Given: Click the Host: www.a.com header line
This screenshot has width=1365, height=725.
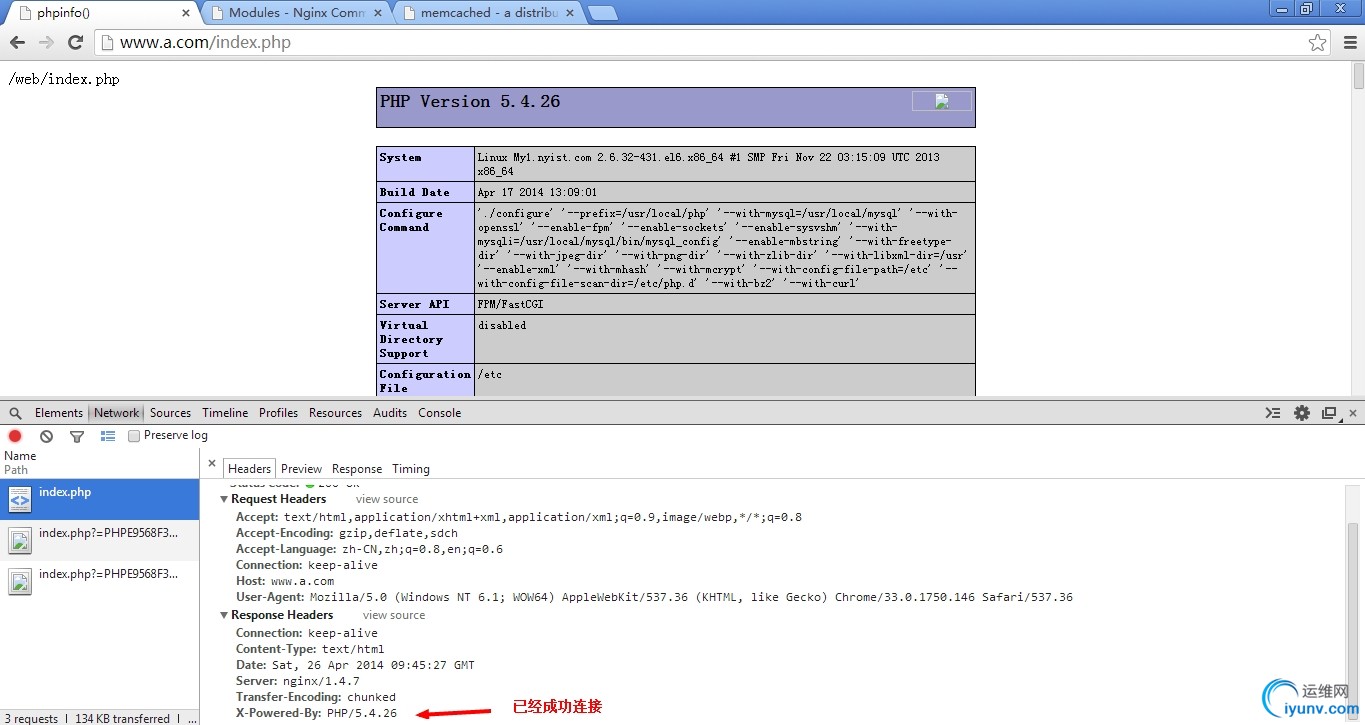Looking at the screenshot, I should click(x=285, y=581).
